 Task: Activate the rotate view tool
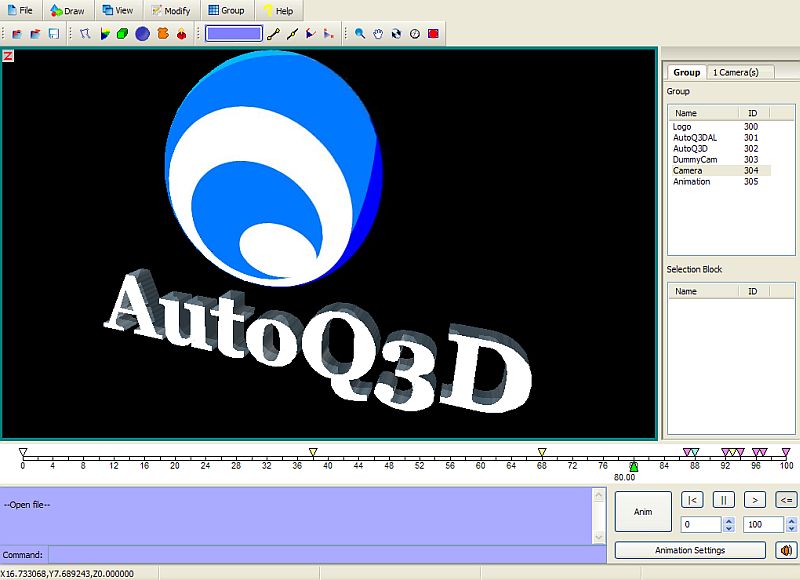(396, 34)
